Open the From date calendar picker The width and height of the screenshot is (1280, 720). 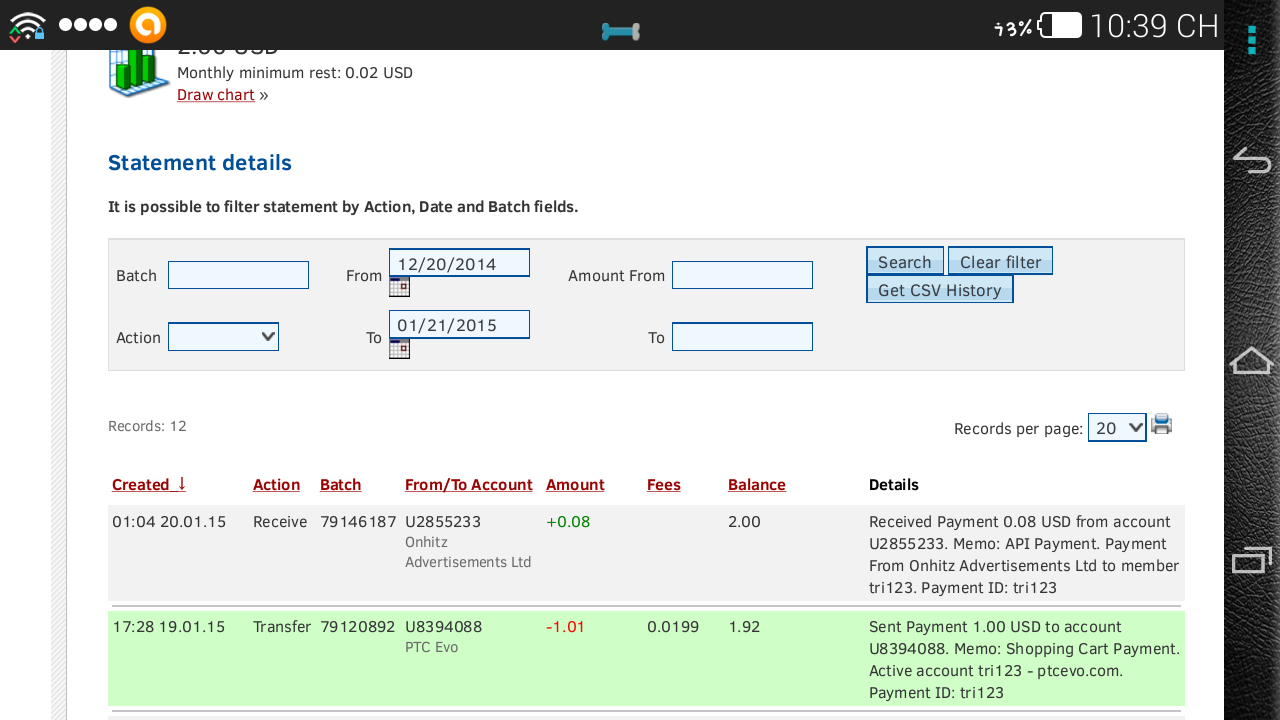(399, 287)
